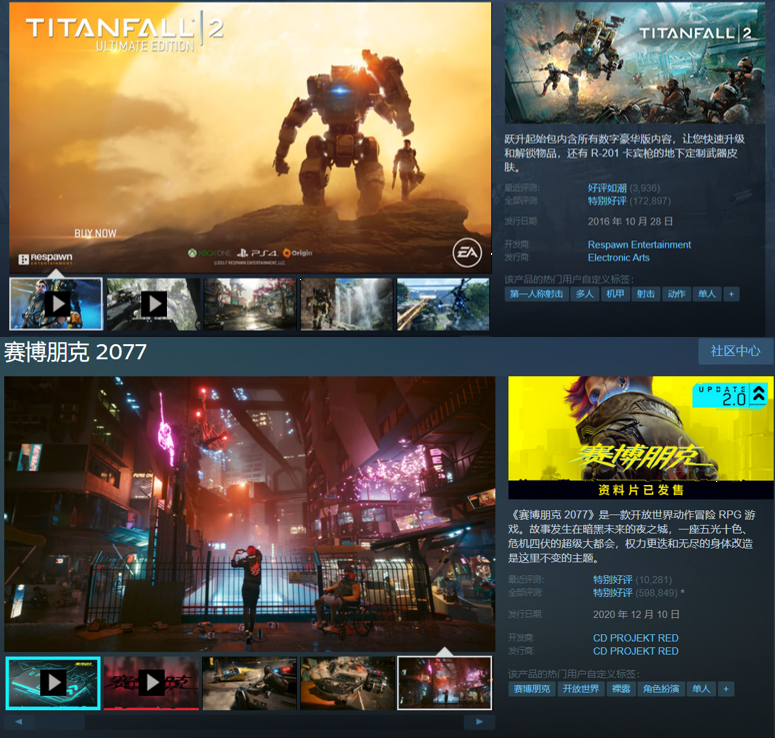Click the Cyberpunk 2077 main screenshot view
The image size is (775, 738).
coord(250,514)
